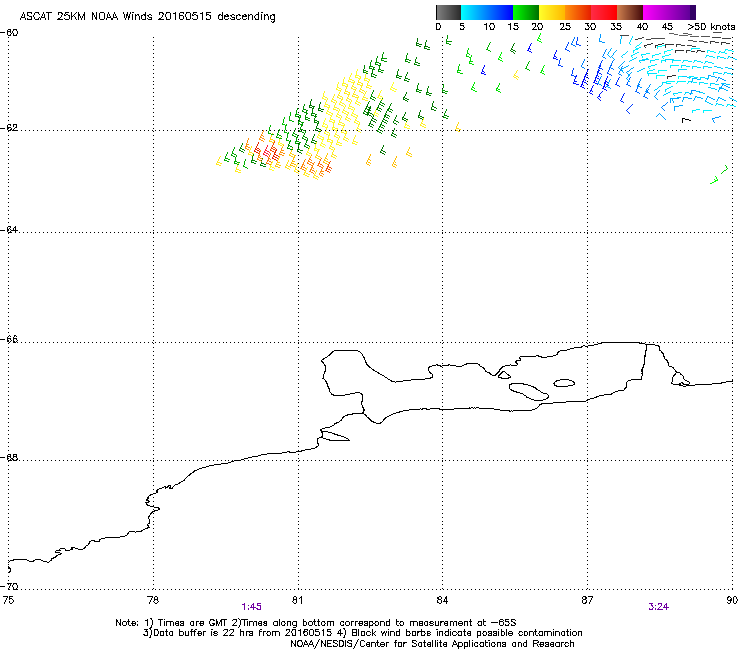Click the small triangular island near 81 longitude coastline

coord(336,437)
